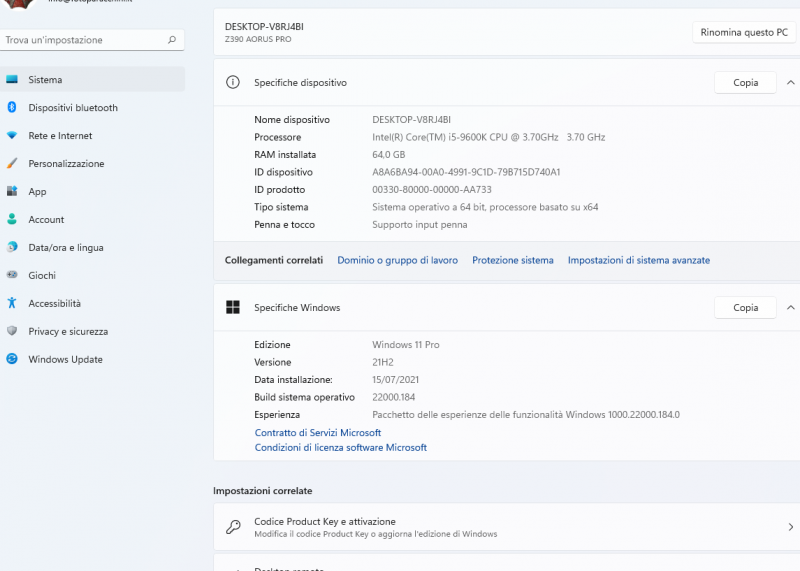Viewport: 800px width, 571px height.
Task: Click the Esperienza pack value text
Action: pyautogui.click(x=526, y=415)
